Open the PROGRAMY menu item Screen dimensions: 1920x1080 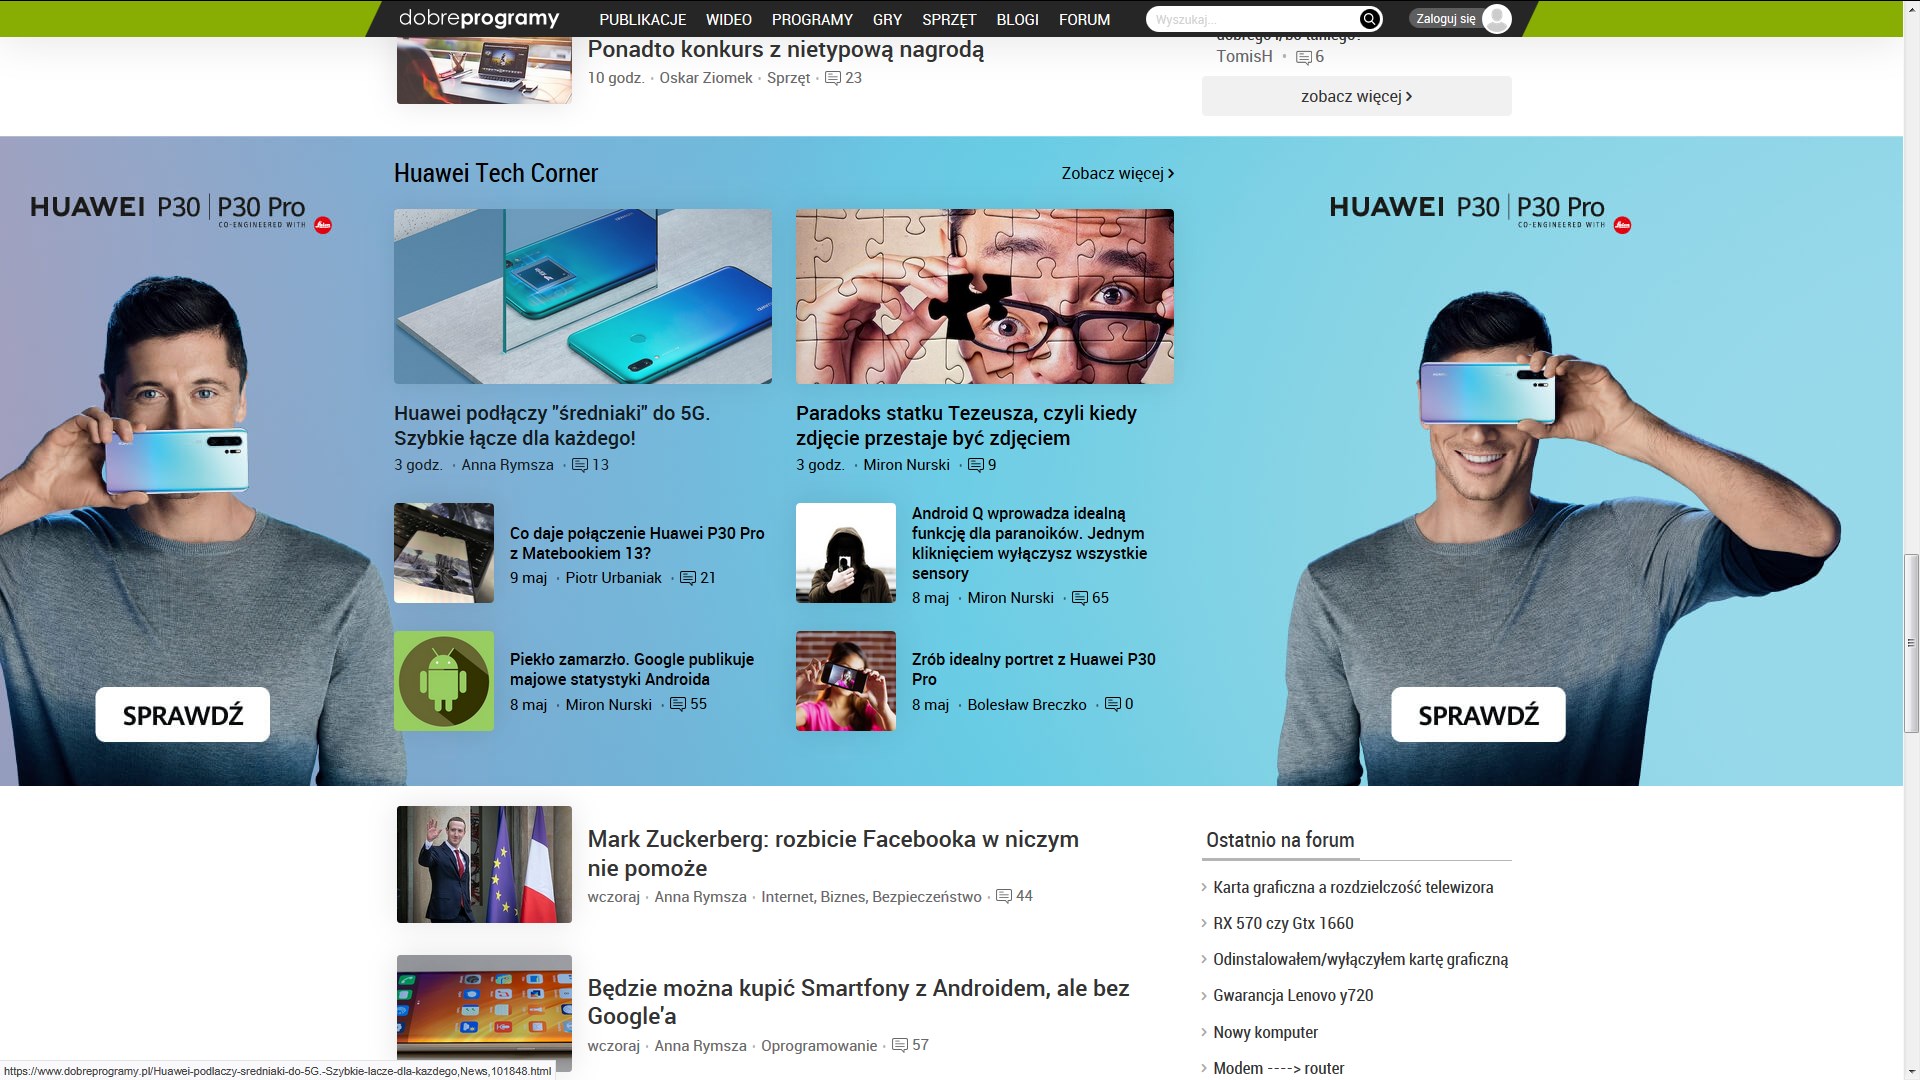pyautogui.click(x=812, y=19)
